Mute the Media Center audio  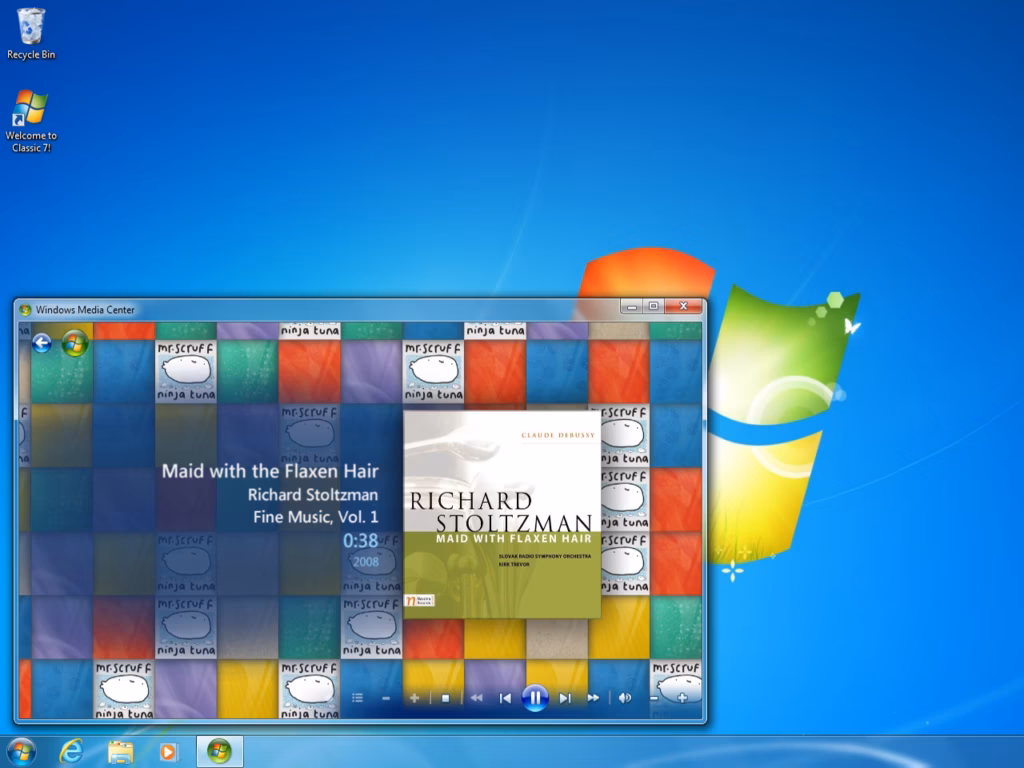coord(624,698)
